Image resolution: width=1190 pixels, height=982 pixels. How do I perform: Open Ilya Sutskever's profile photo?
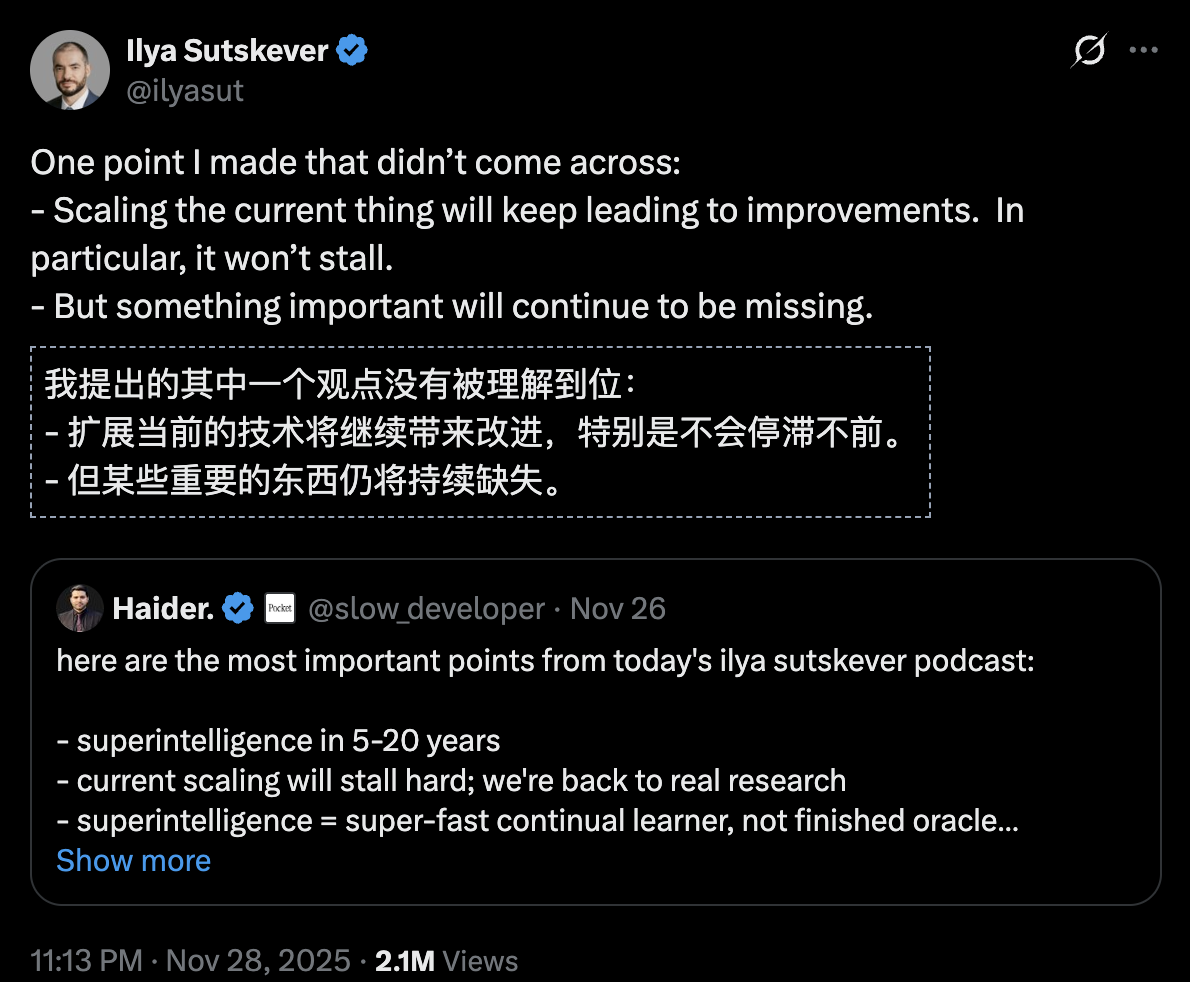(x=69, y=69)
